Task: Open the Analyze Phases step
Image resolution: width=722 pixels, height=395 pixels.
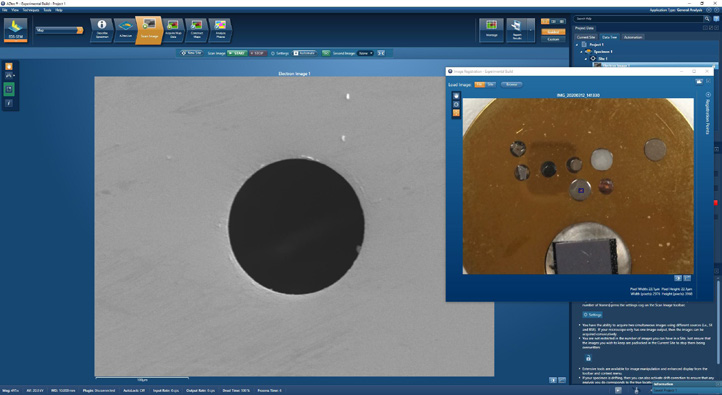Action: pyautogui.click(x=220, y=30)
